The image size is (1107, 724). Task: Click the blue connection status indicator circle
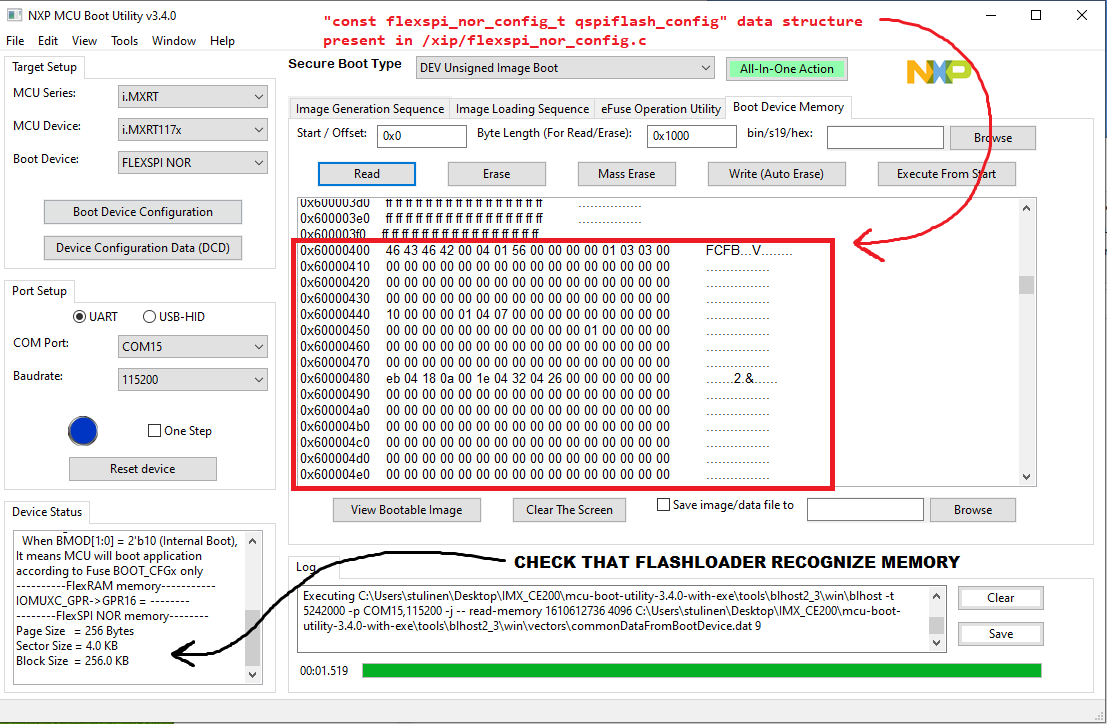[x=83, y=431]
